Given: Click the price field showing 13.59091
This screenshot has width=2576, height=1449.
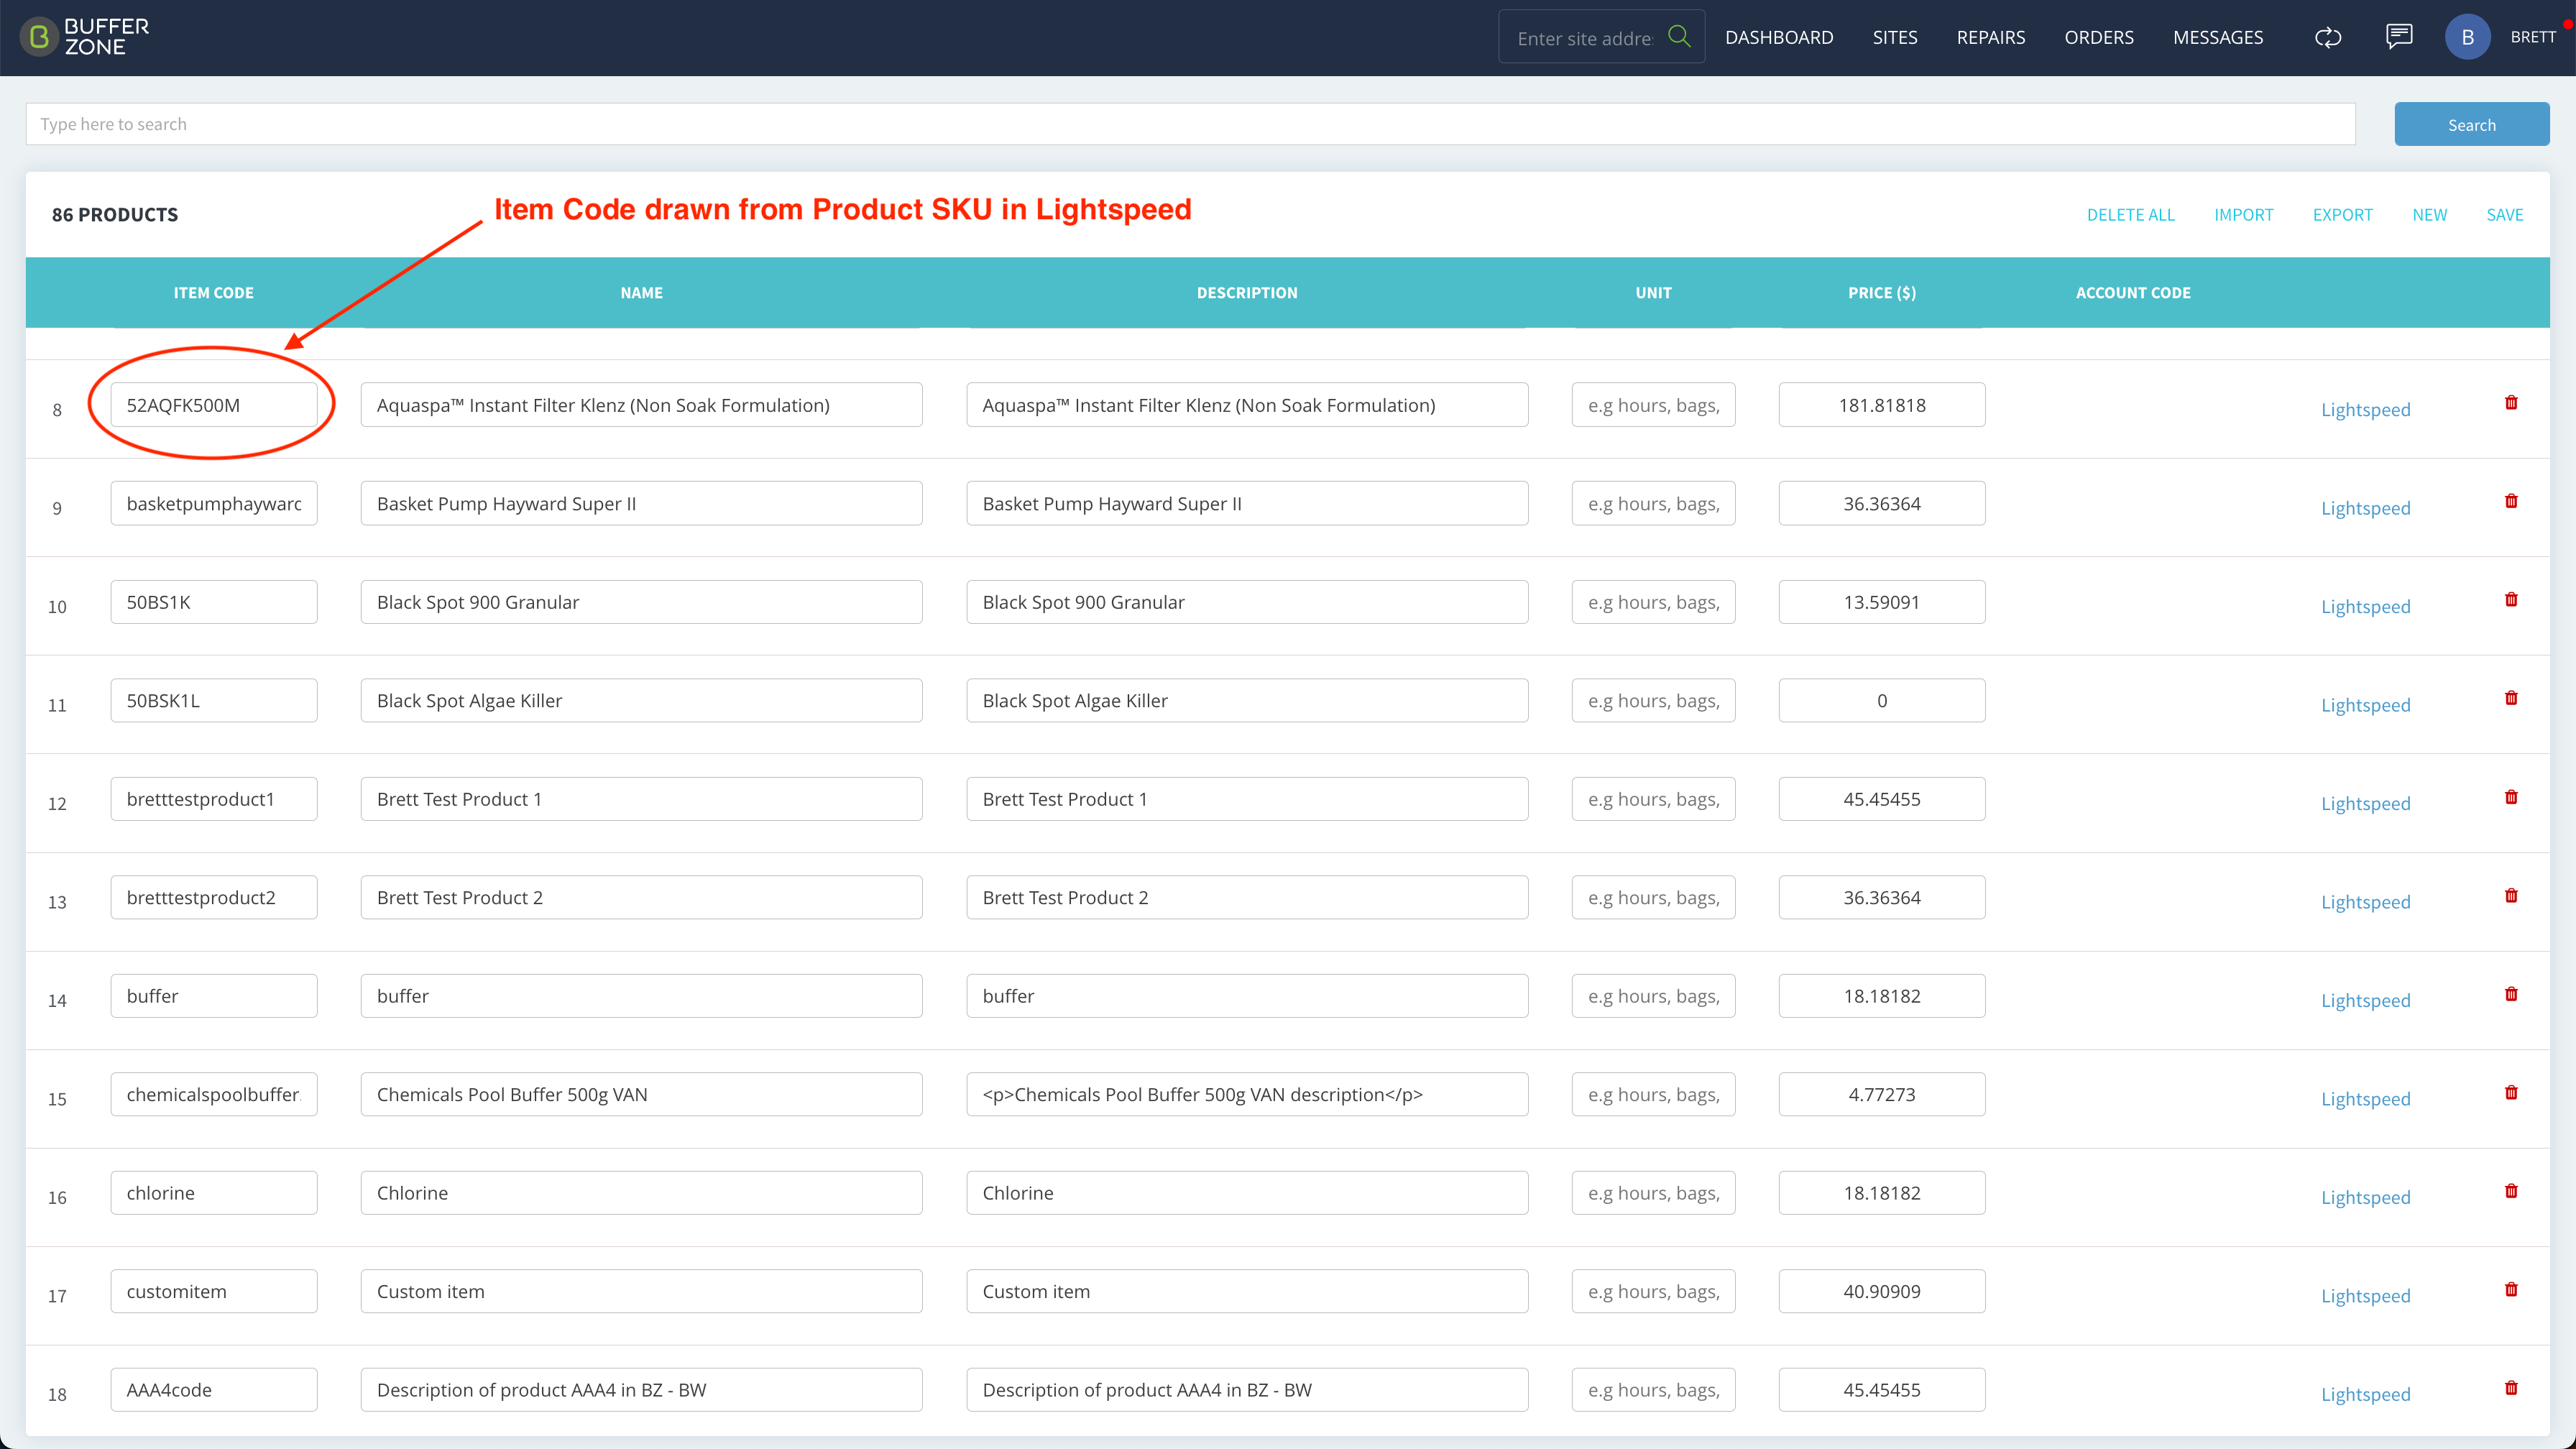Looking at the screenshot, I should point(1881,602).
